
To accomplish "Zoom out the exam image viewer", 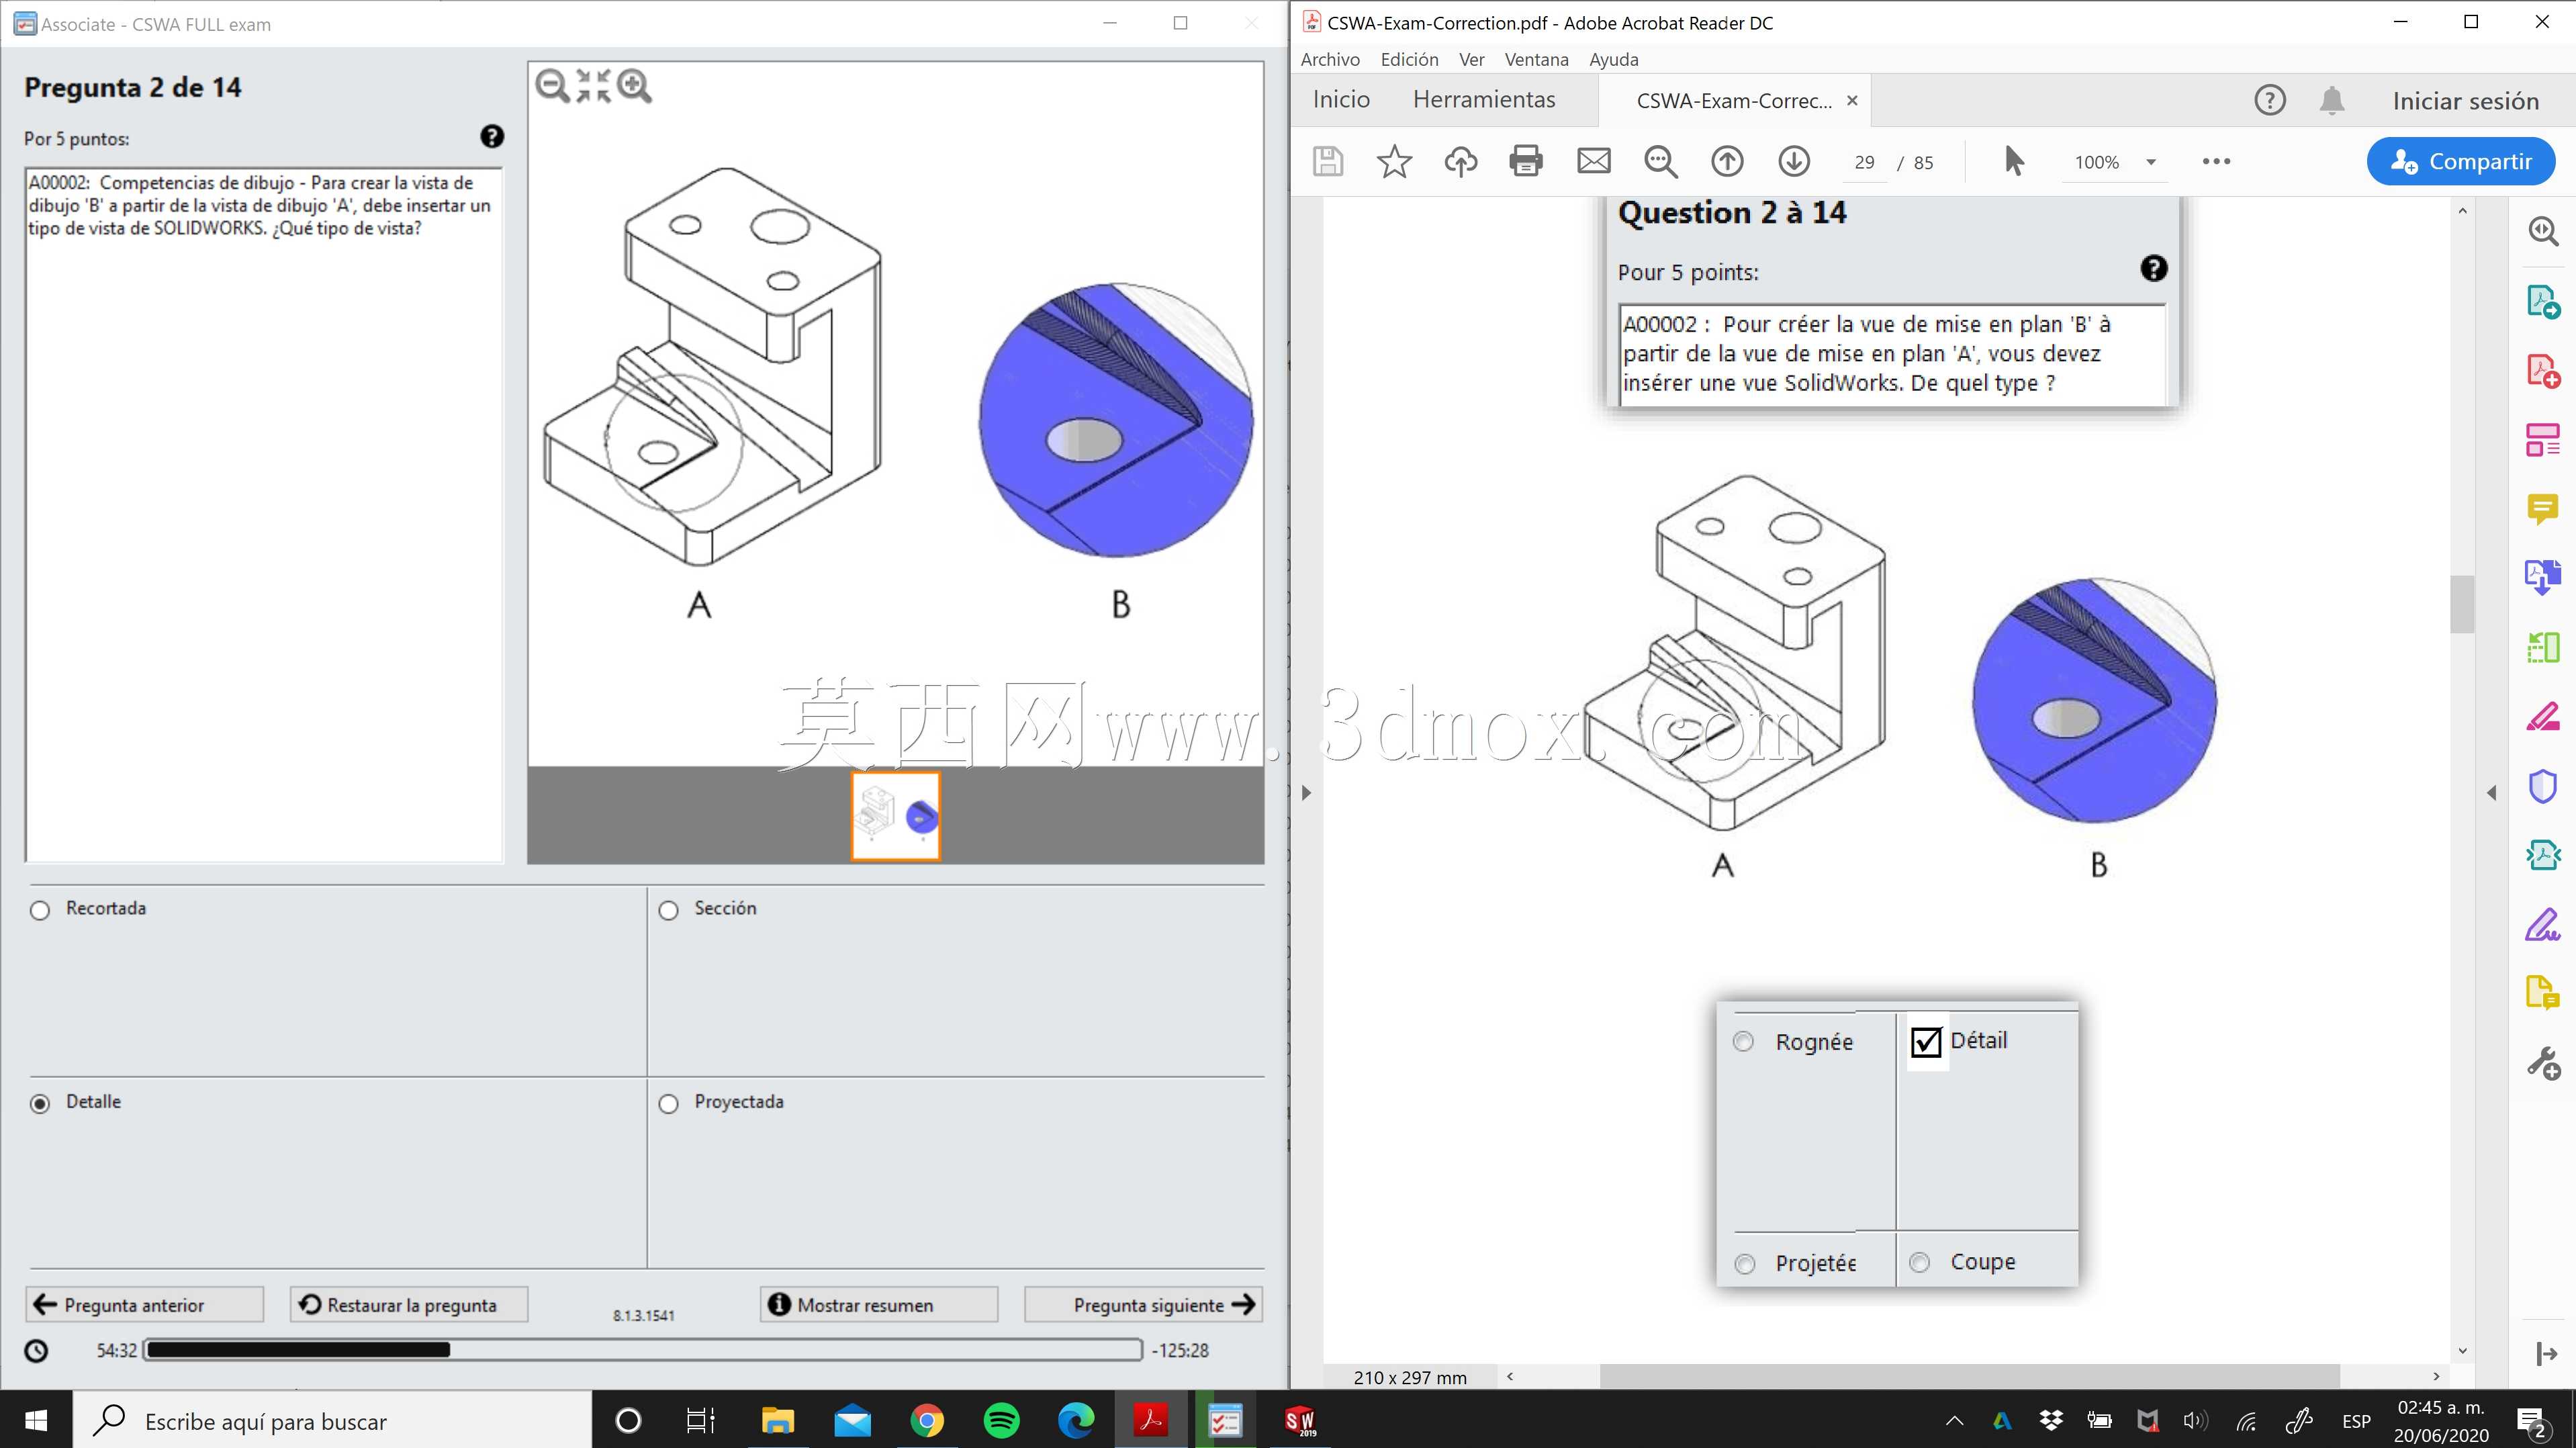I will tap(552, 86).
